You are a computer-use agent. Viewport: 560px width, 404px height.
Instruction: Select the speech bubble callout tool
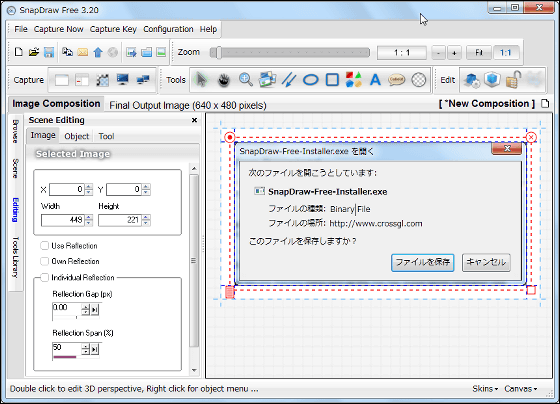[396, 80]
